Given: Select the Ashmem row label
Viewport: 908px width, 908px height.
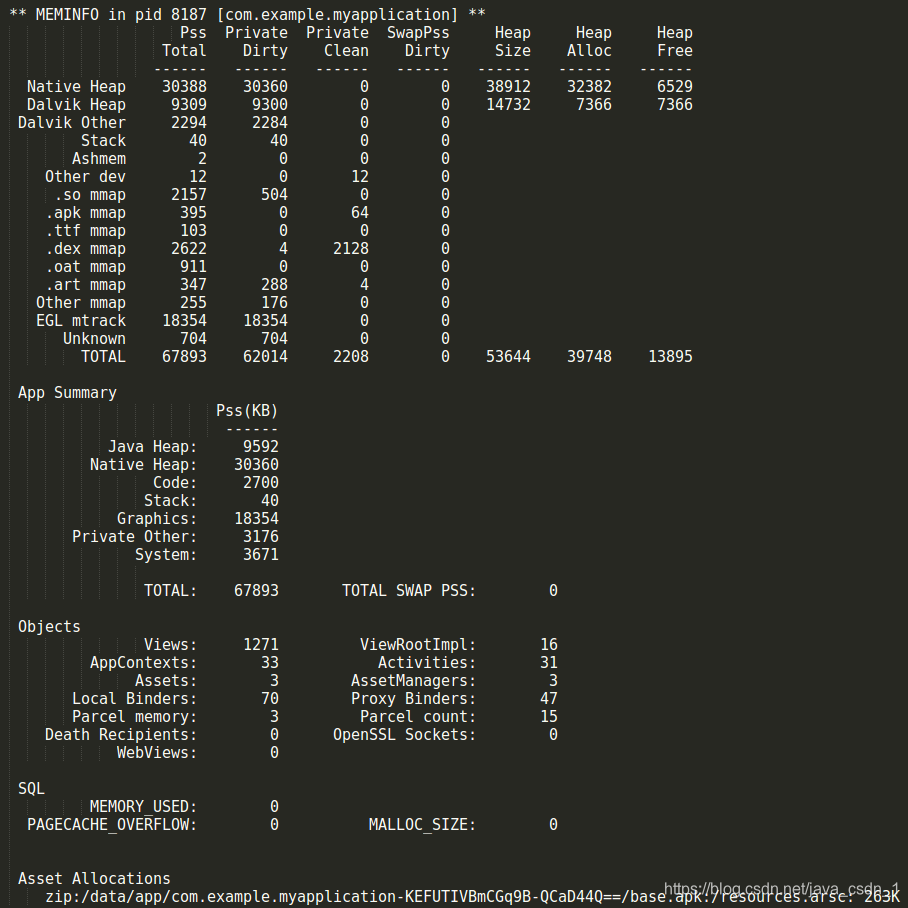Looking at the screenshot, I should (x=98, y=159).
